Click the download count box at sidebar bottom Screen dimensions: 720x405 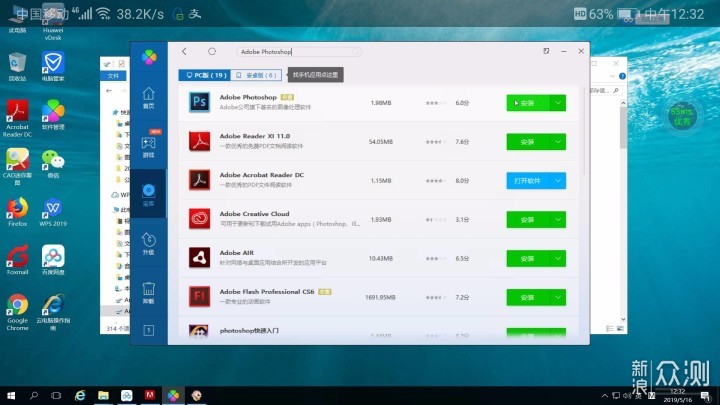(x=148, y=331)
